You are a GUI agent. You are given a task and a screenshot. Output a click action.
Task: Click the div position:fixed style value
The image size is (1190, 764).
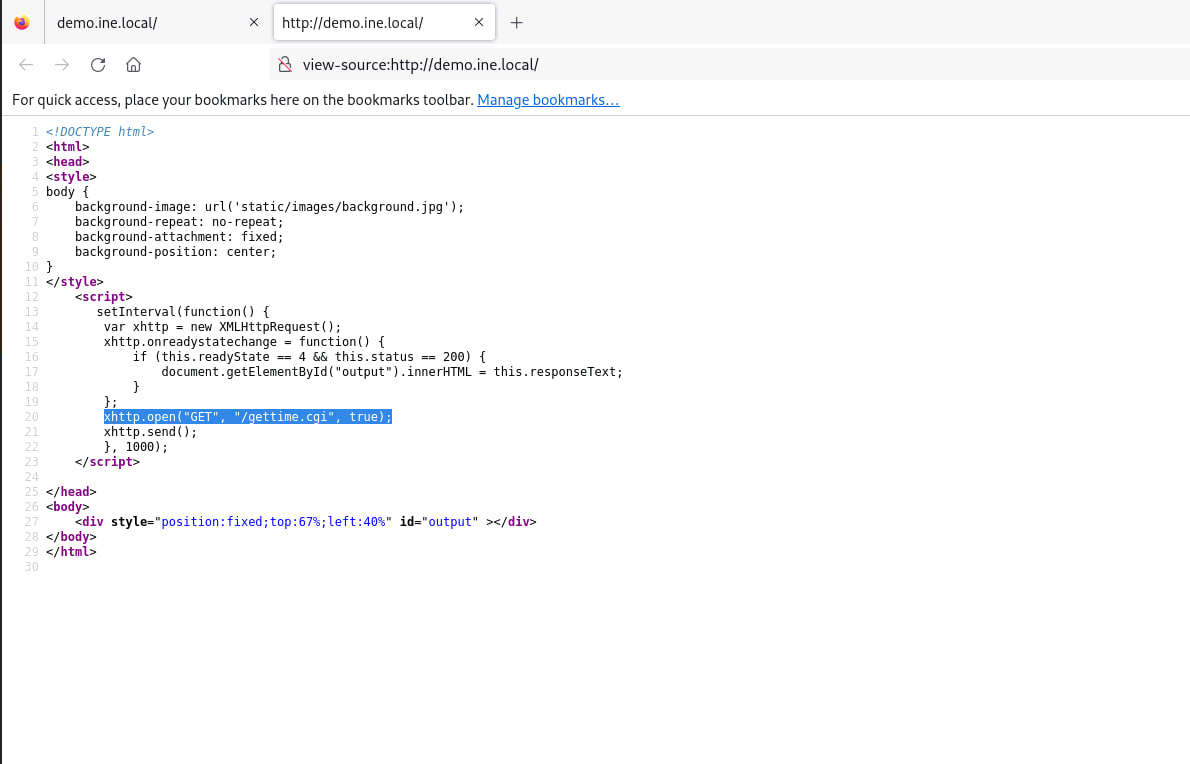[x=273, y=522]
